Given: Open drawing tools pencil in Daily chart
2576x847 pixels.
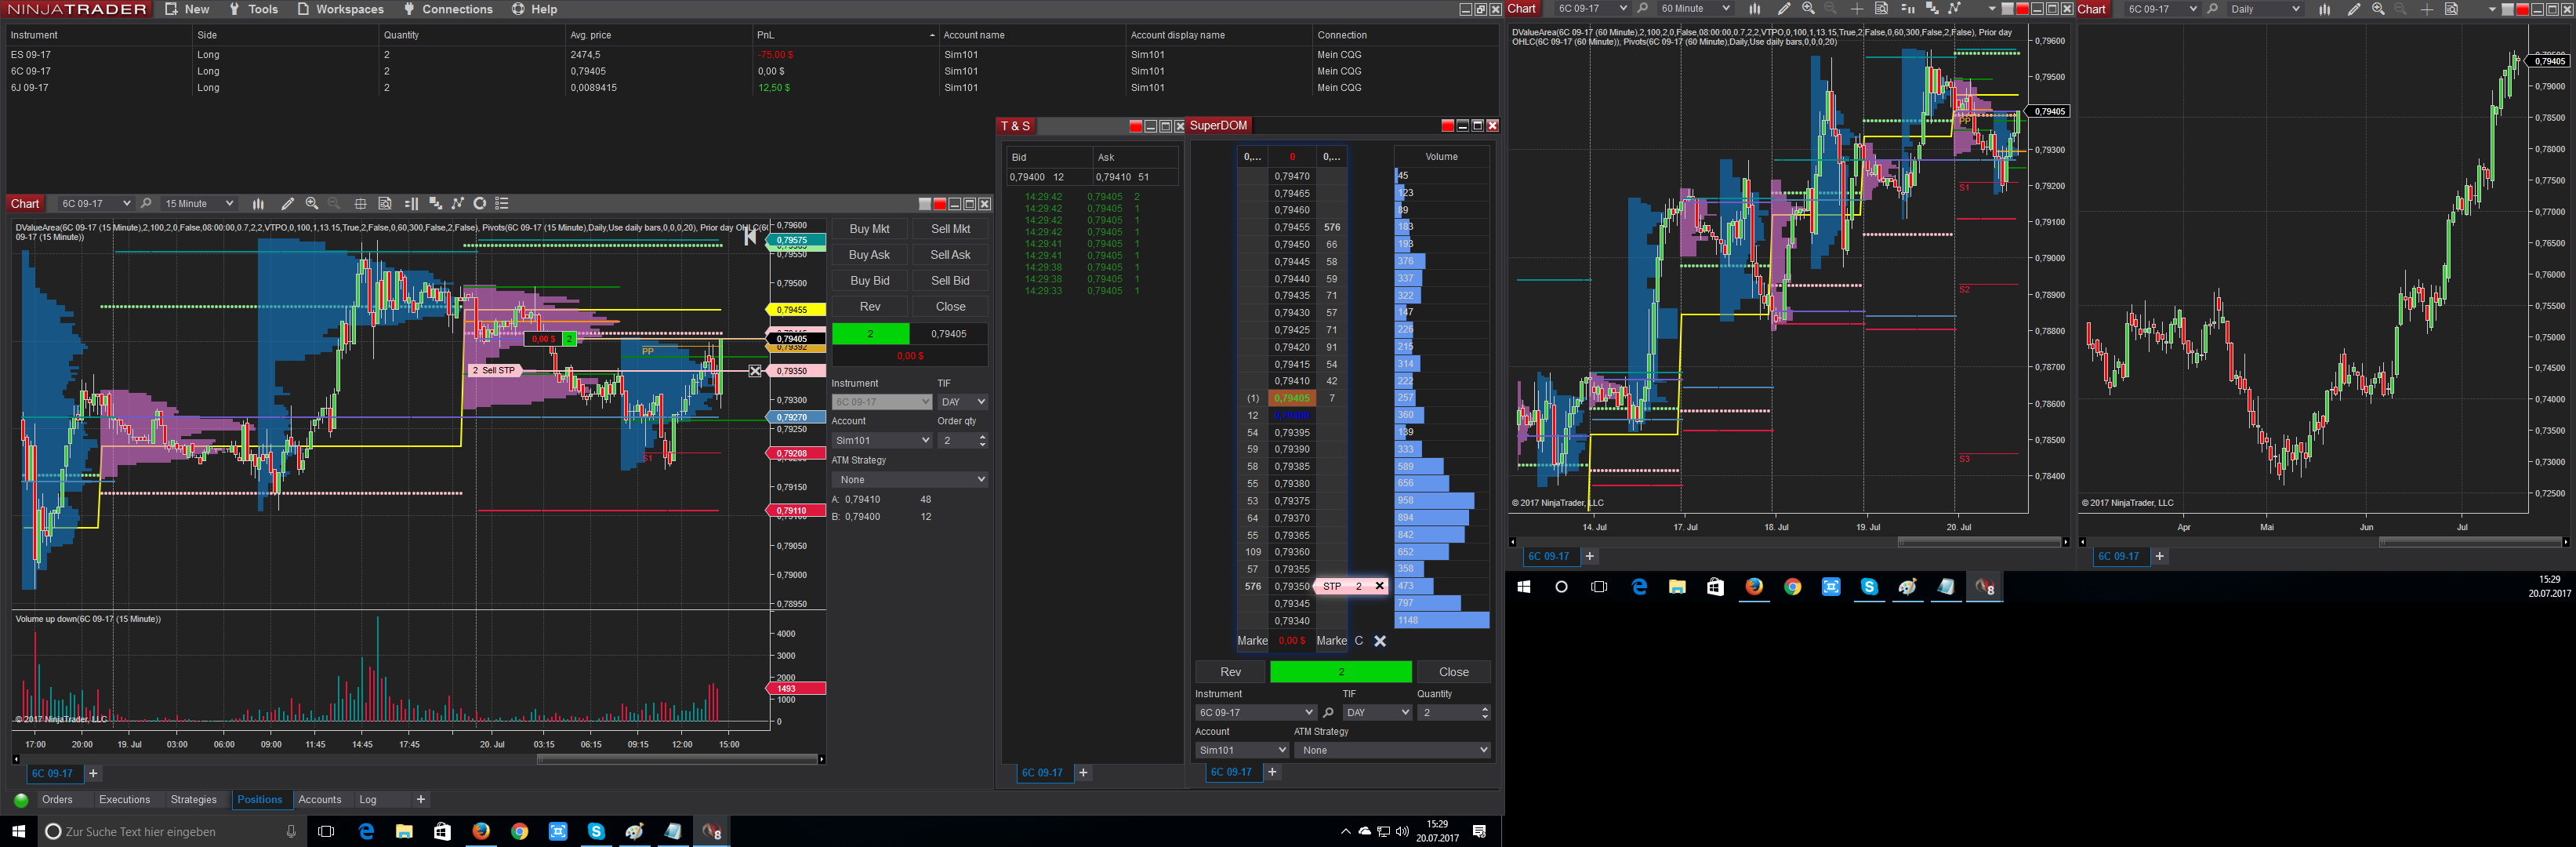Looking at the screenshot, I should (2354, 9).
